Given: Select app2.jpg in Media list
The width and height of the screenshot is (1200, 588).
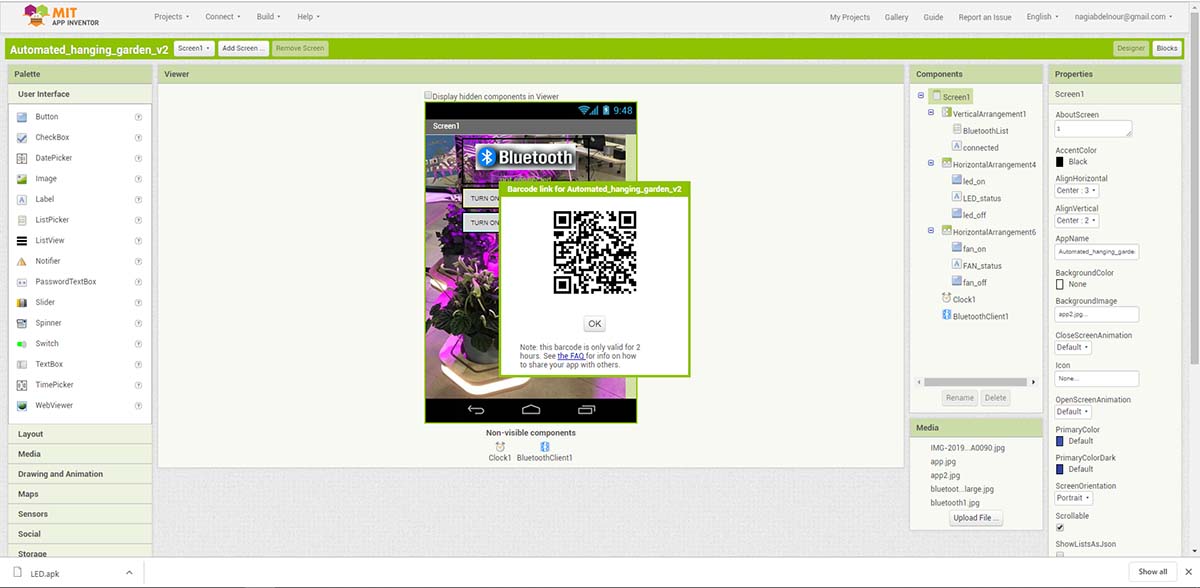Looking at the screenshot, I should (x=945, y=475).
